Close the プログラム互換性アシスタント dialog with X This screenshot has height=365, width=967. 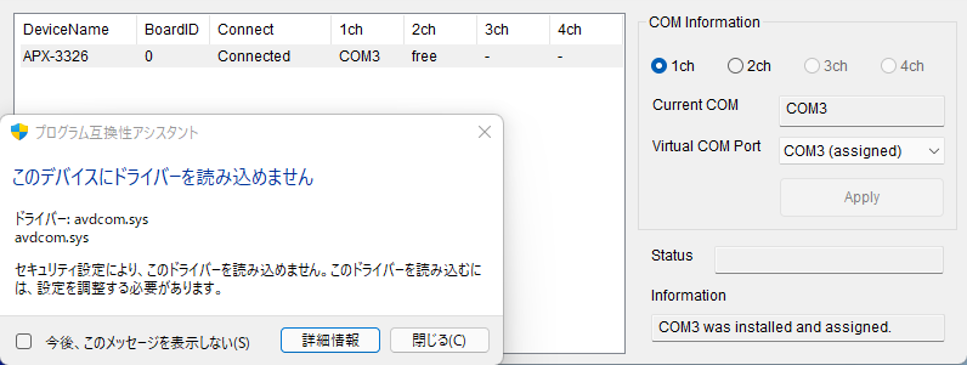pos(485,131)
